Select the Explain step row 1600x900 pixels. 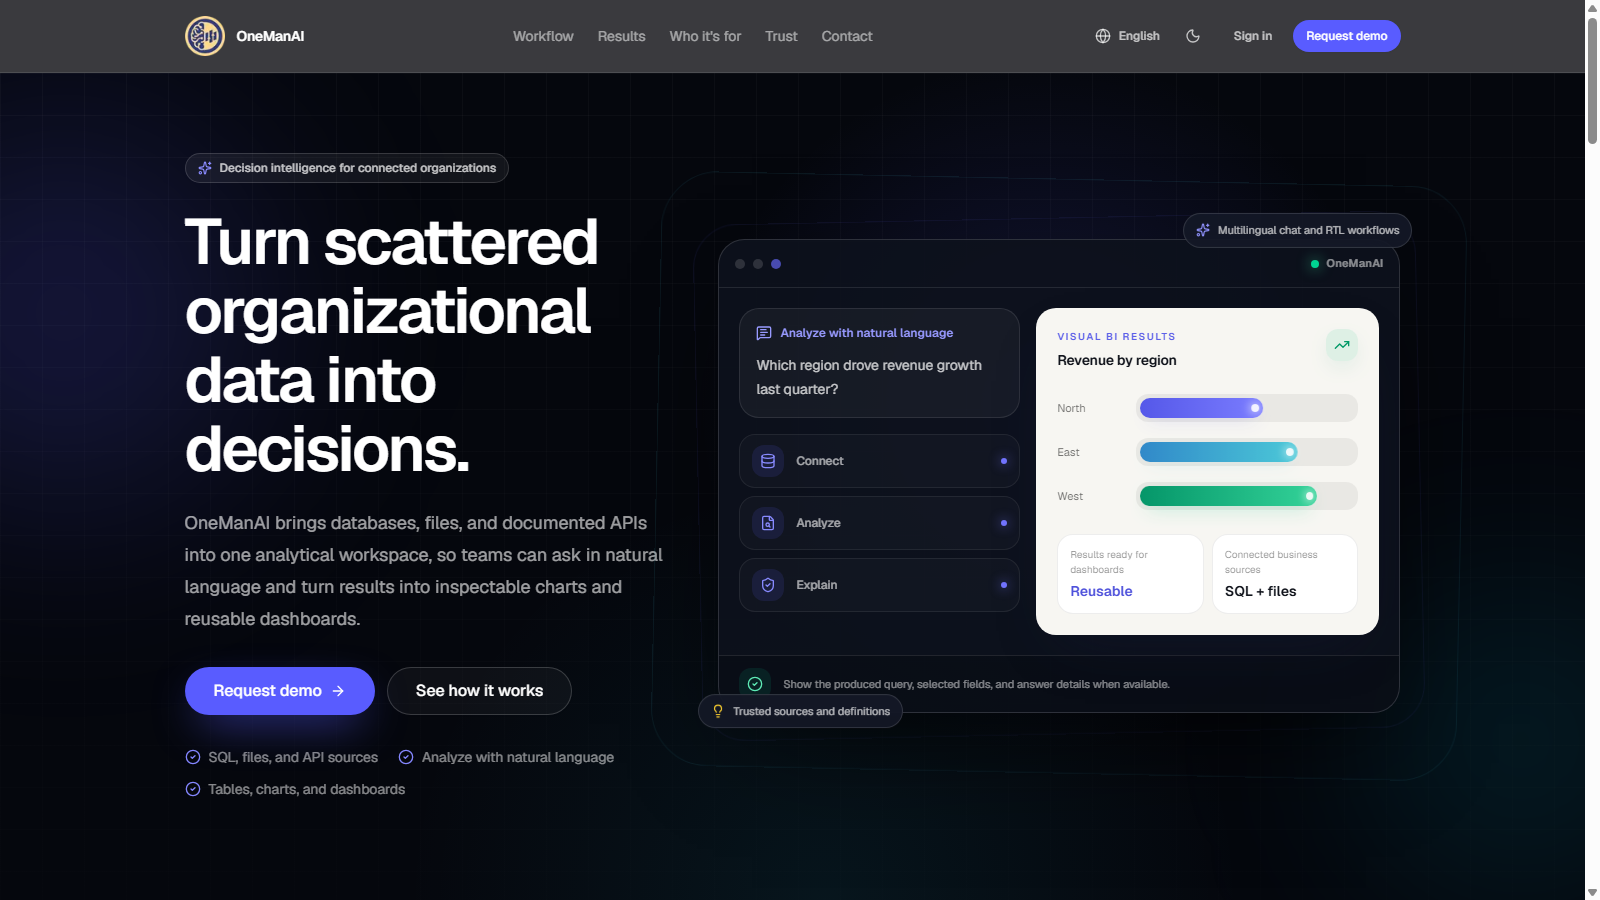point(879,585)
